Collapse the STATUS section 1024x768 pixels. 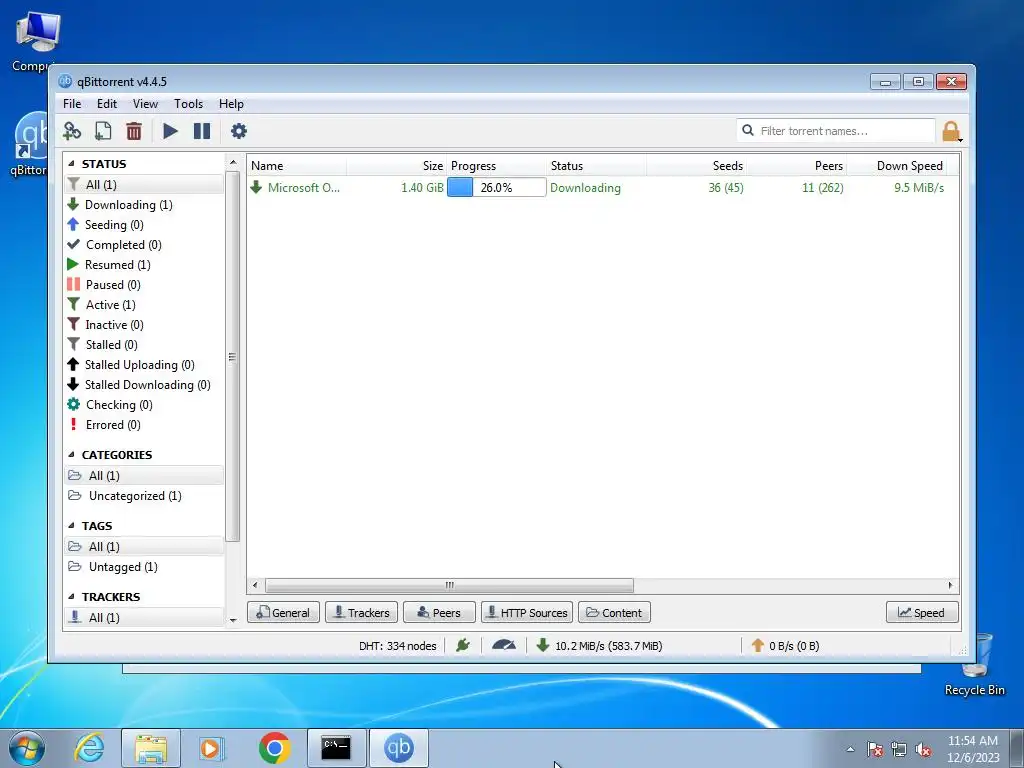point(71,164)
